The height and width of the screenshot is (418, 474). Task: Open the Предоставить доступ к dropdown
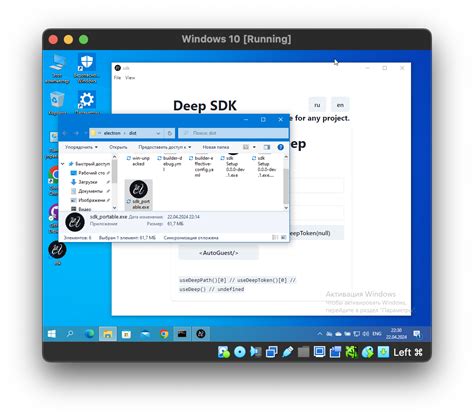(165, 147)
